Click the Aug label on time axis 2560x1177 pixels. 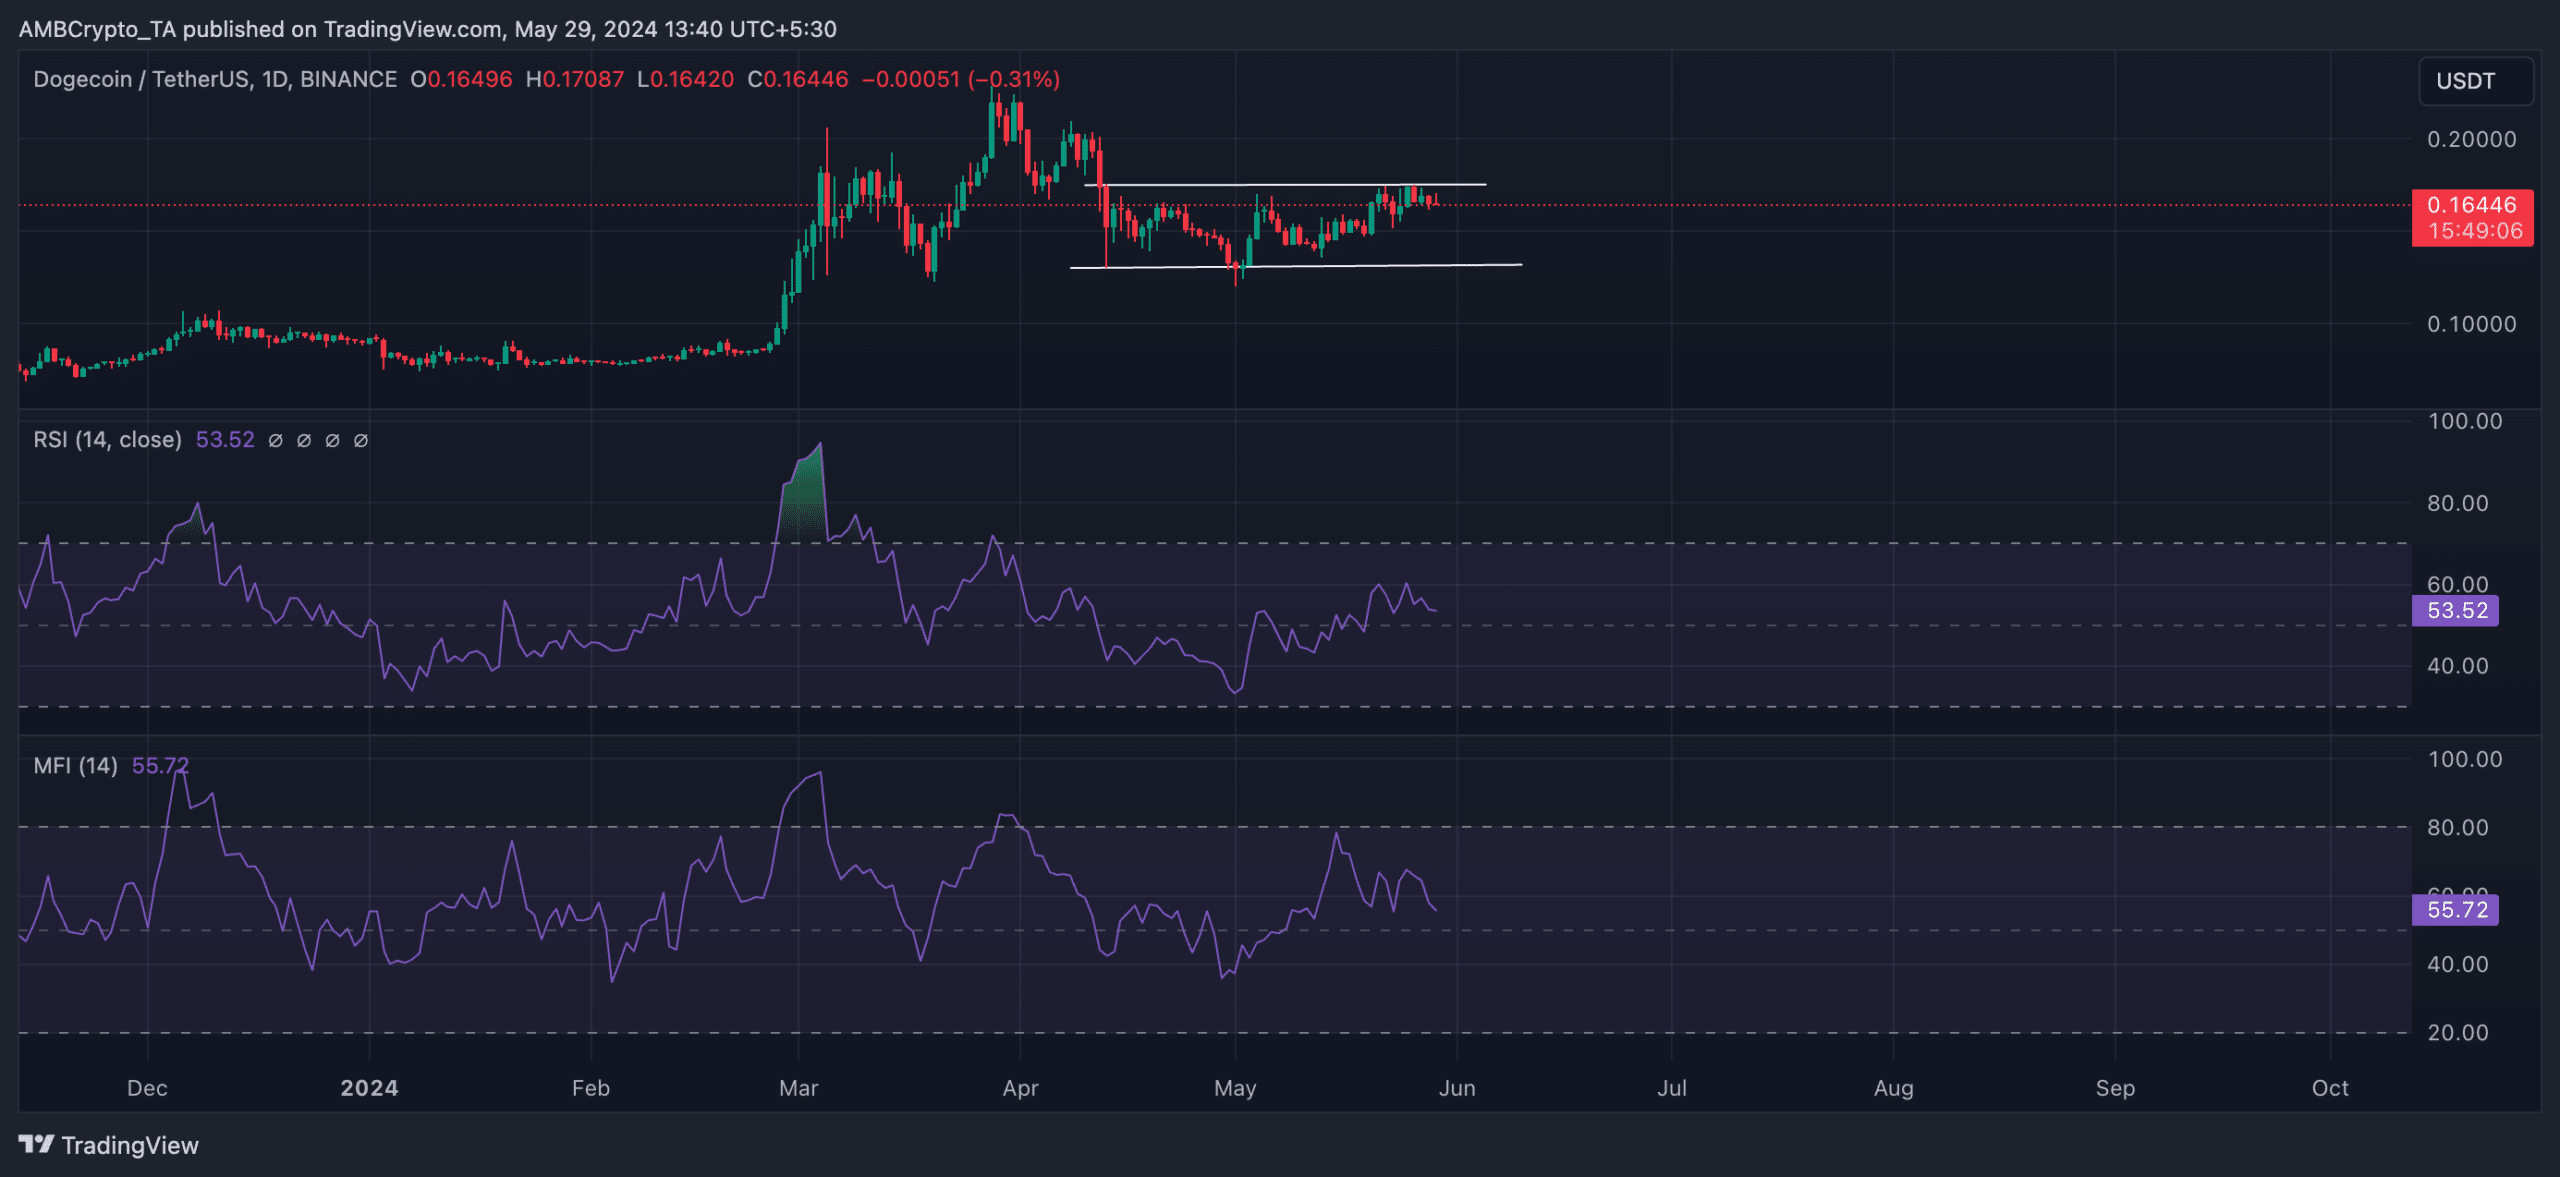[1893, 1088]
